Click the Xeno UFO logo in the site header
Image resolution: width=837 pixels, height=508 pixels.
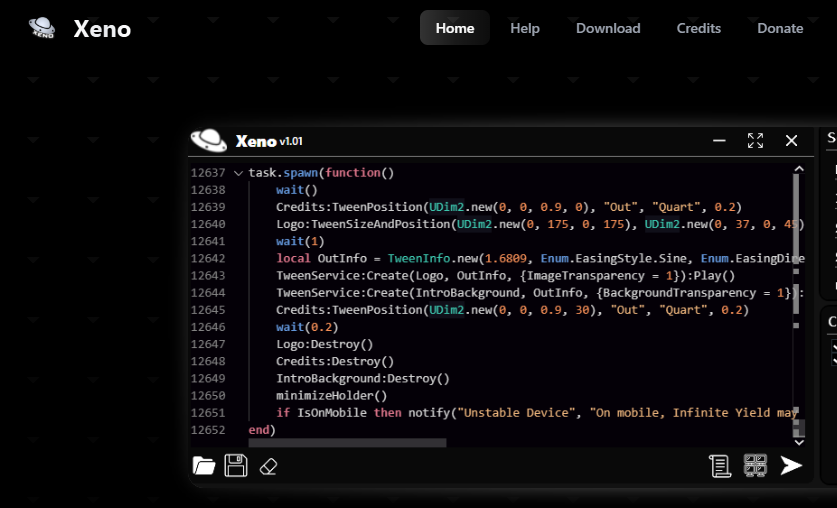click(42, 27)
